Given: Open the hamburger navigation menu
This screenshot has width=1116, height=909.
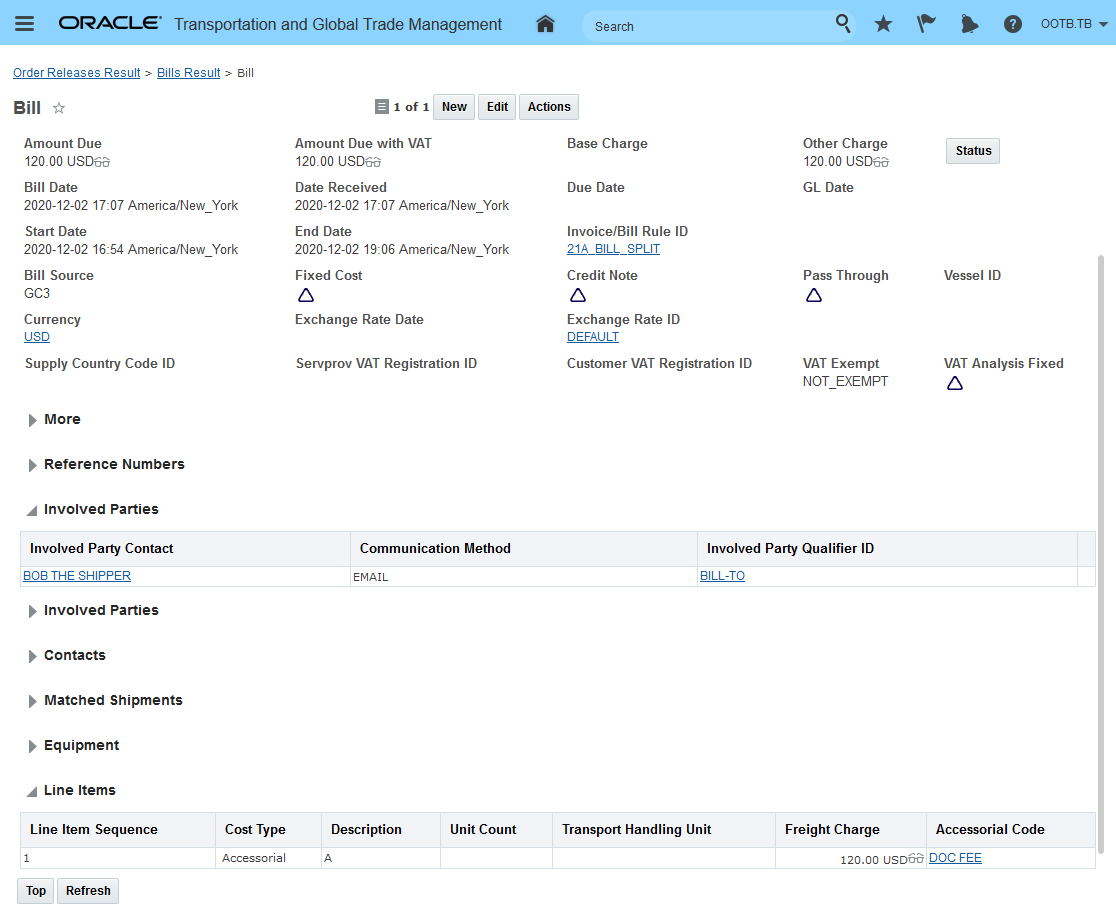Looking at the screenshot, I should [25, 24].
